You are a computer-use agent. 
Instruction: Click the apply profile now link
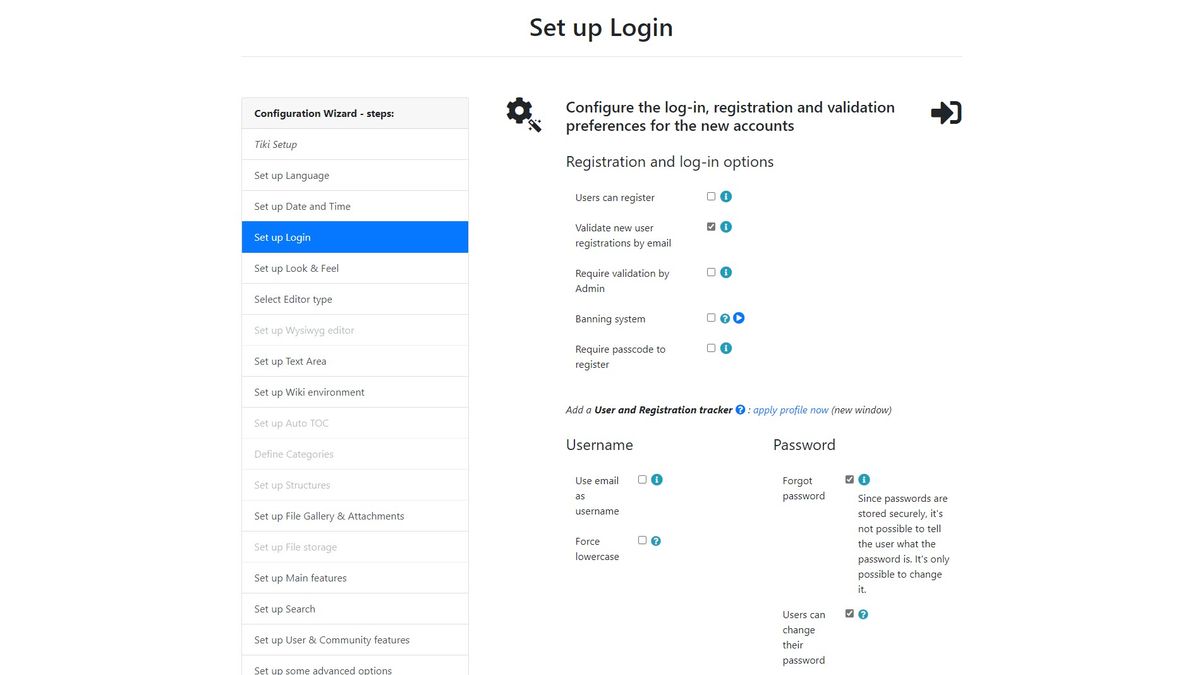point(790,409)
